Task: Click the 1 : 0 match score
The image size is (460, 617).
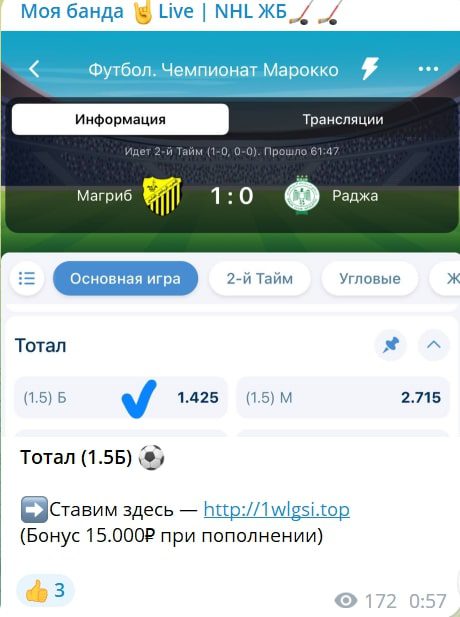Action: click(x=232, y=196)
